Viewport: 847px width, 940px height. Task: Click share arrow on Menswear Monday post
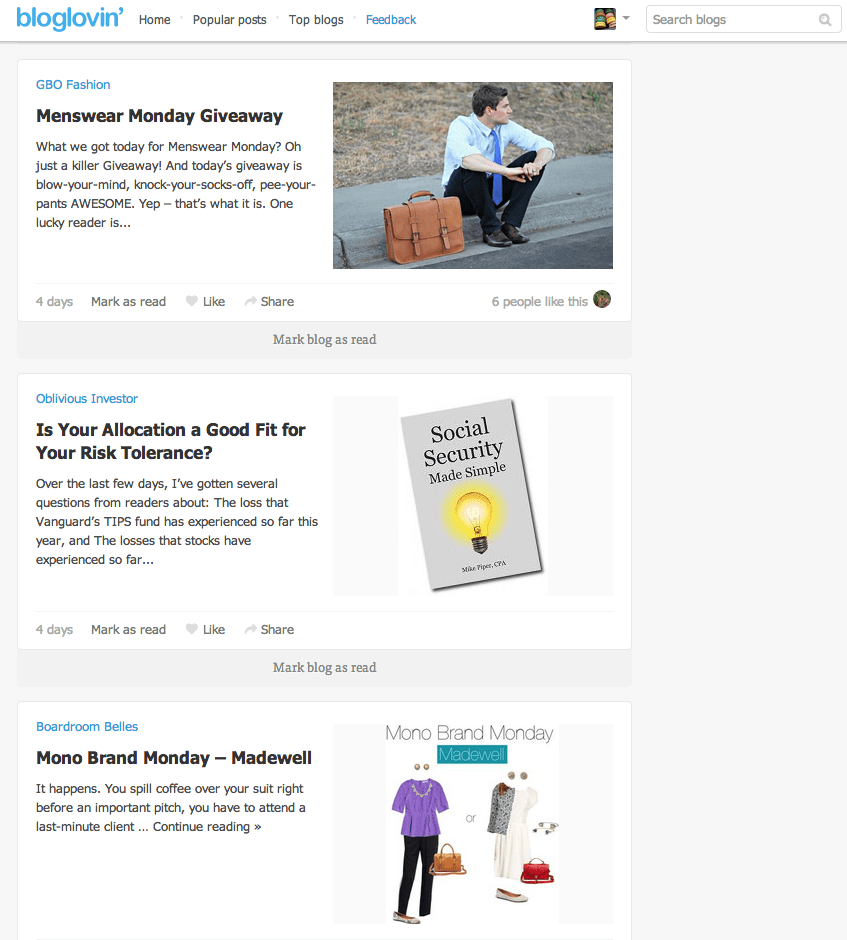(x=251, y=301)
